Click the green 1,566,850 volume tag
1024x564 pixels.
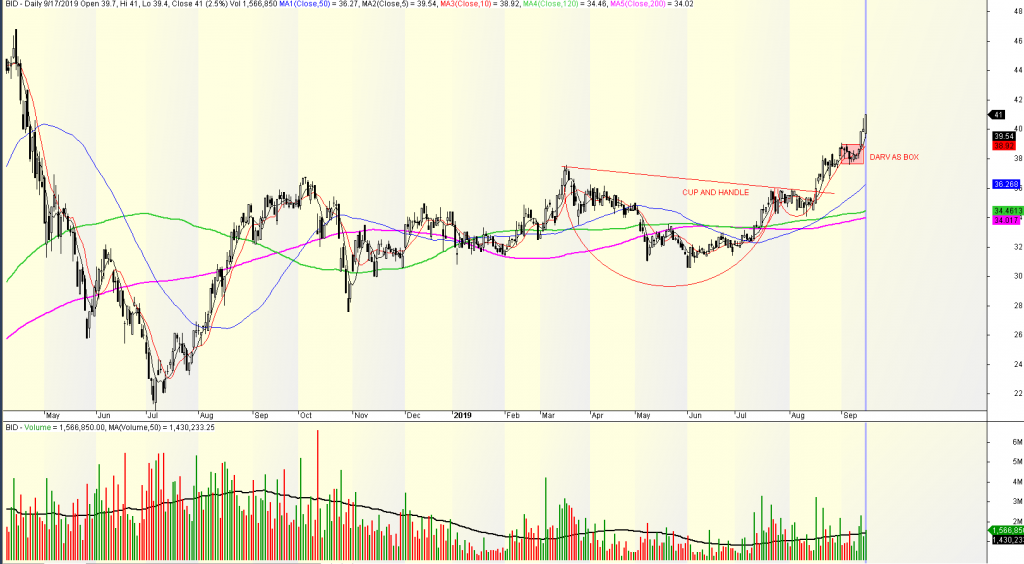click(x=1004, y=530)
